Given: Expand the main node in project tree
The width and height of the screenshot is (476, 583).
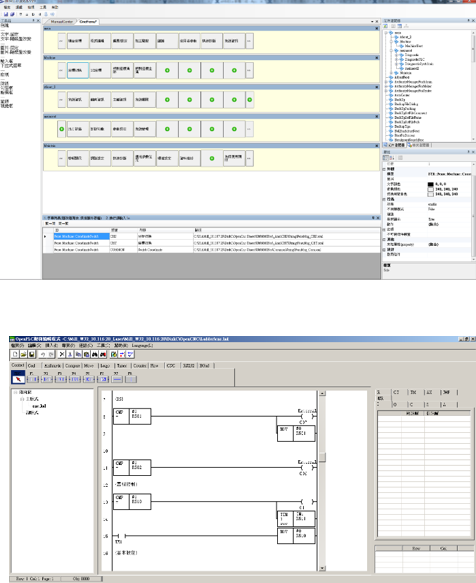Looking at the screenshot, I should (386, 33).
